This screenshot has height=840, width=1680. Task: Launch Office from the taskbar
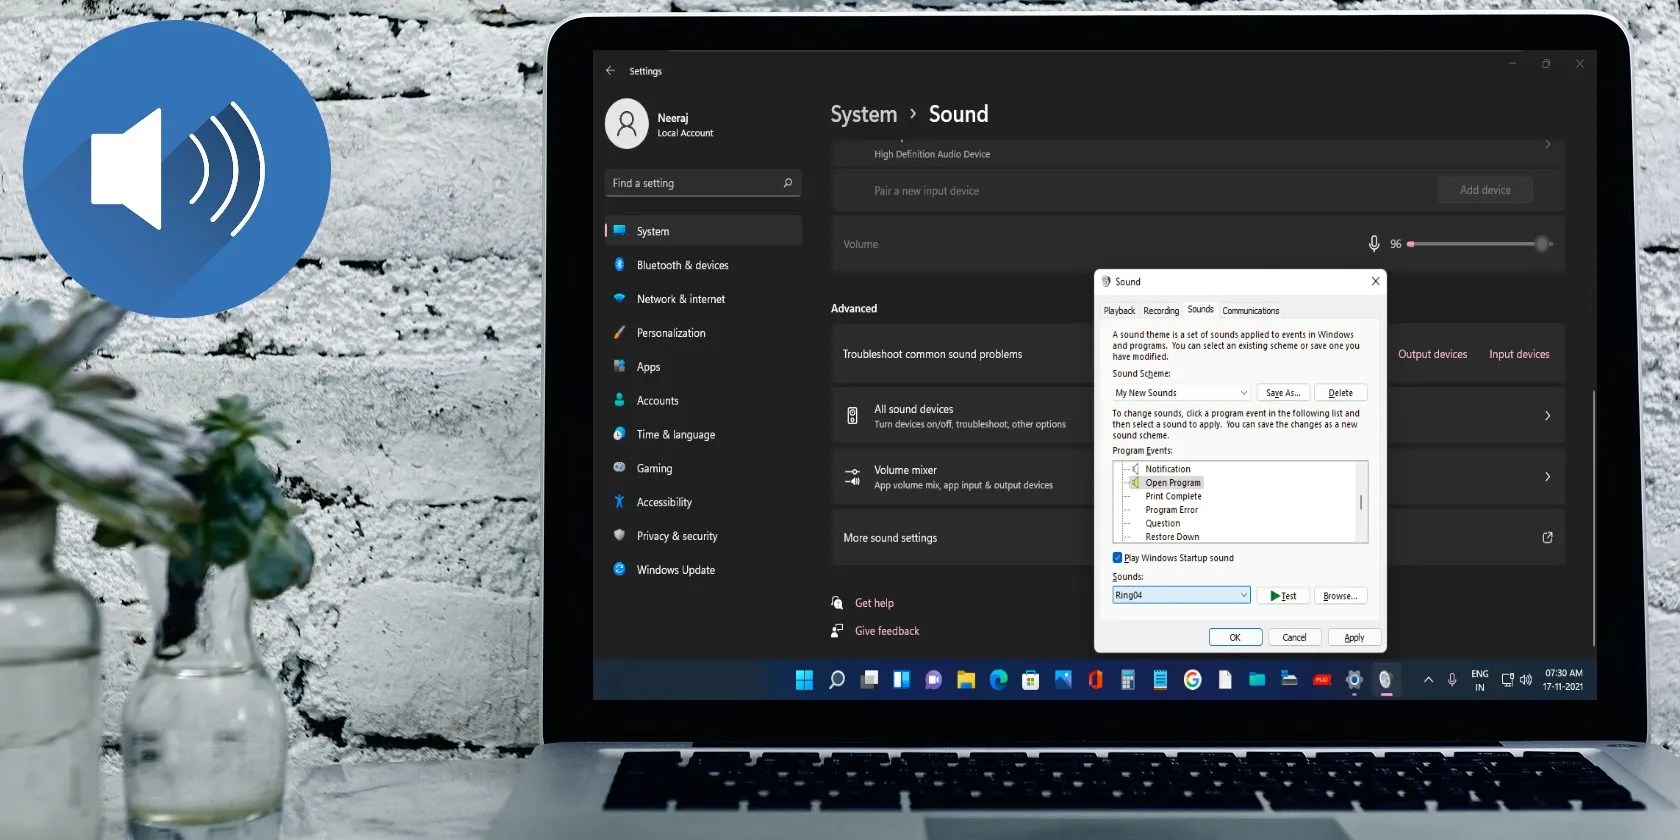1095,680
